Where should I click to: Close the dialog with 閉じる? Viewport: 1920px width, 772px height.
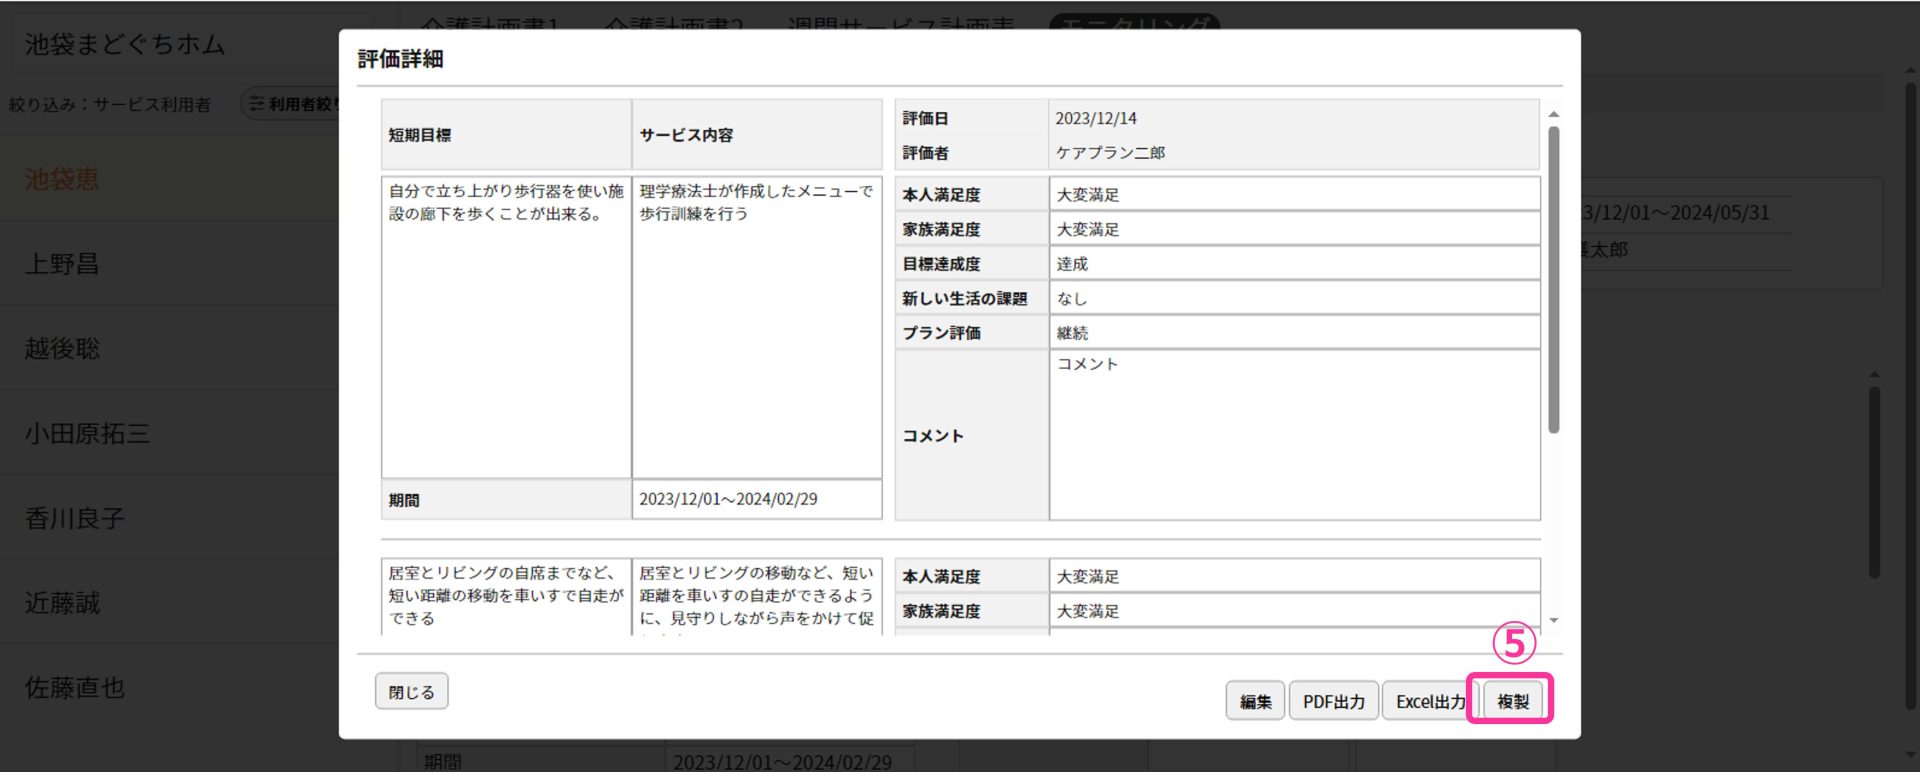411,692
